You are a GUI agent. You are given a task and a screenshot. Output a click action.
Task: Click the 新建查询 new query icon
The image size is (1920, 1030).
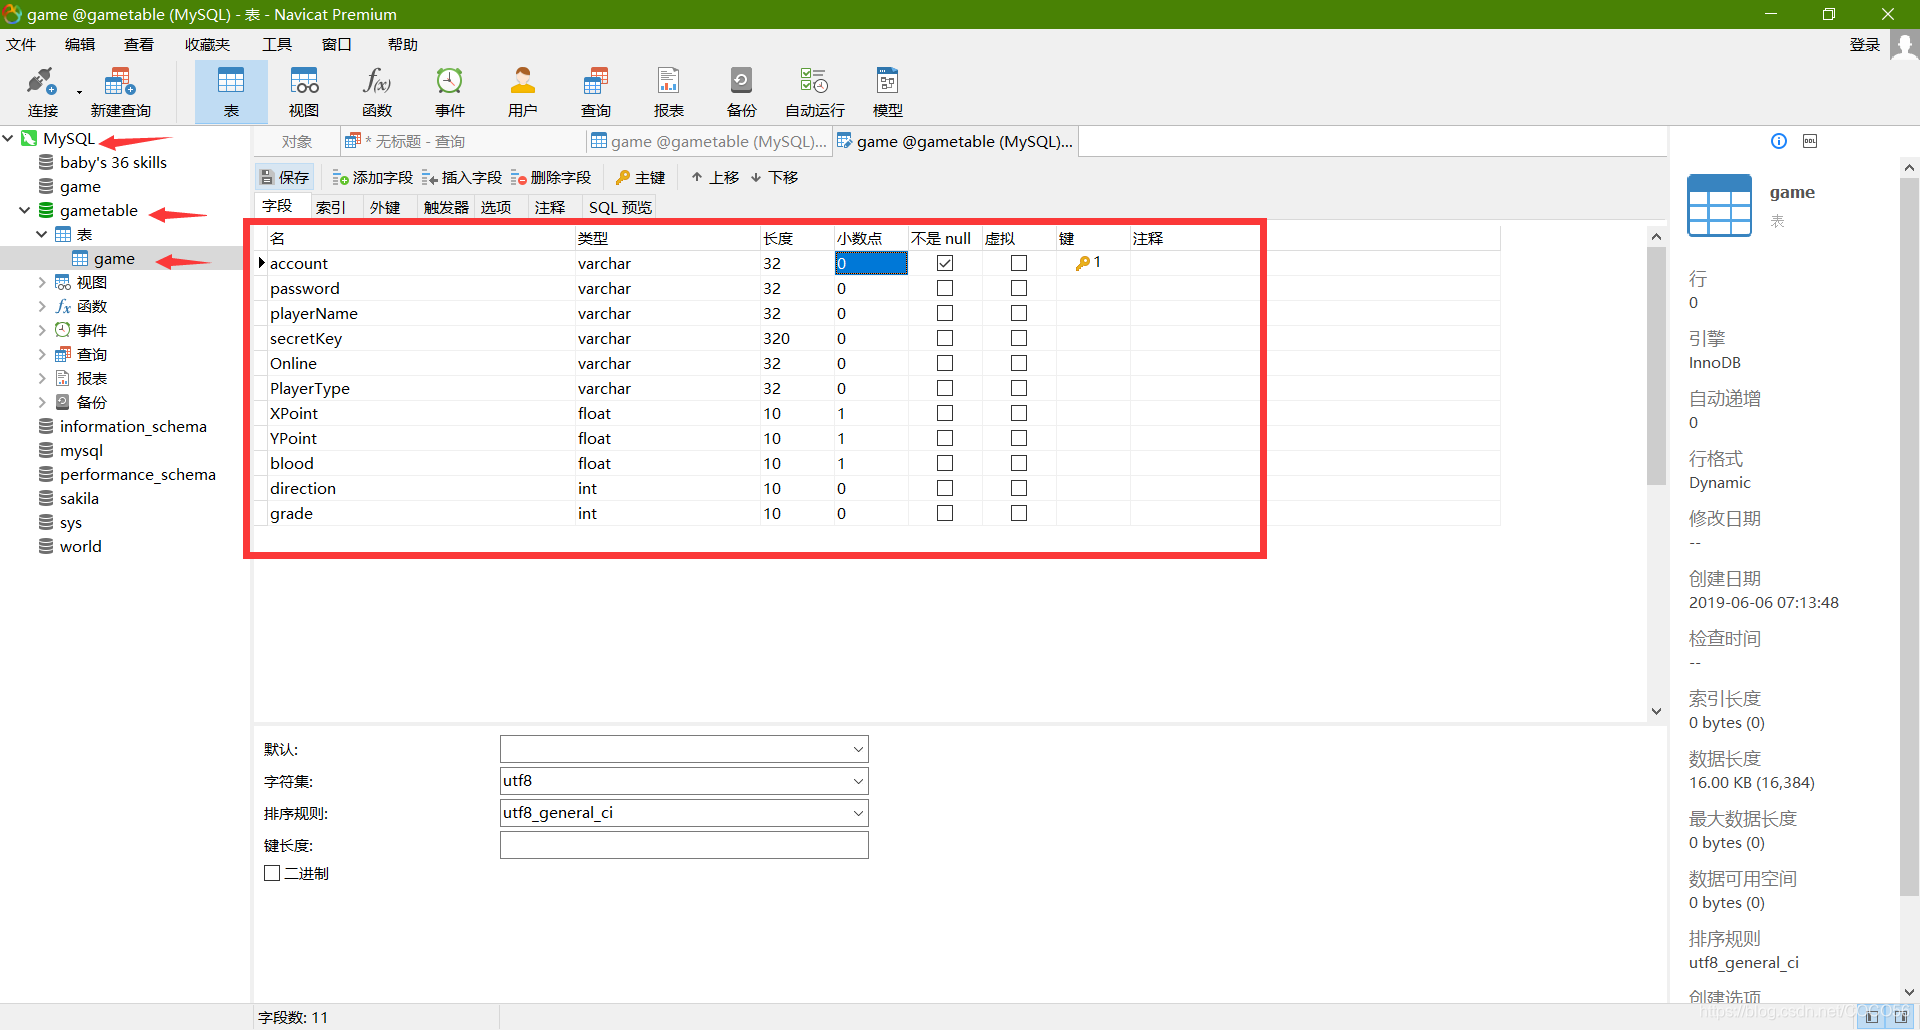(x=121, y=92)
